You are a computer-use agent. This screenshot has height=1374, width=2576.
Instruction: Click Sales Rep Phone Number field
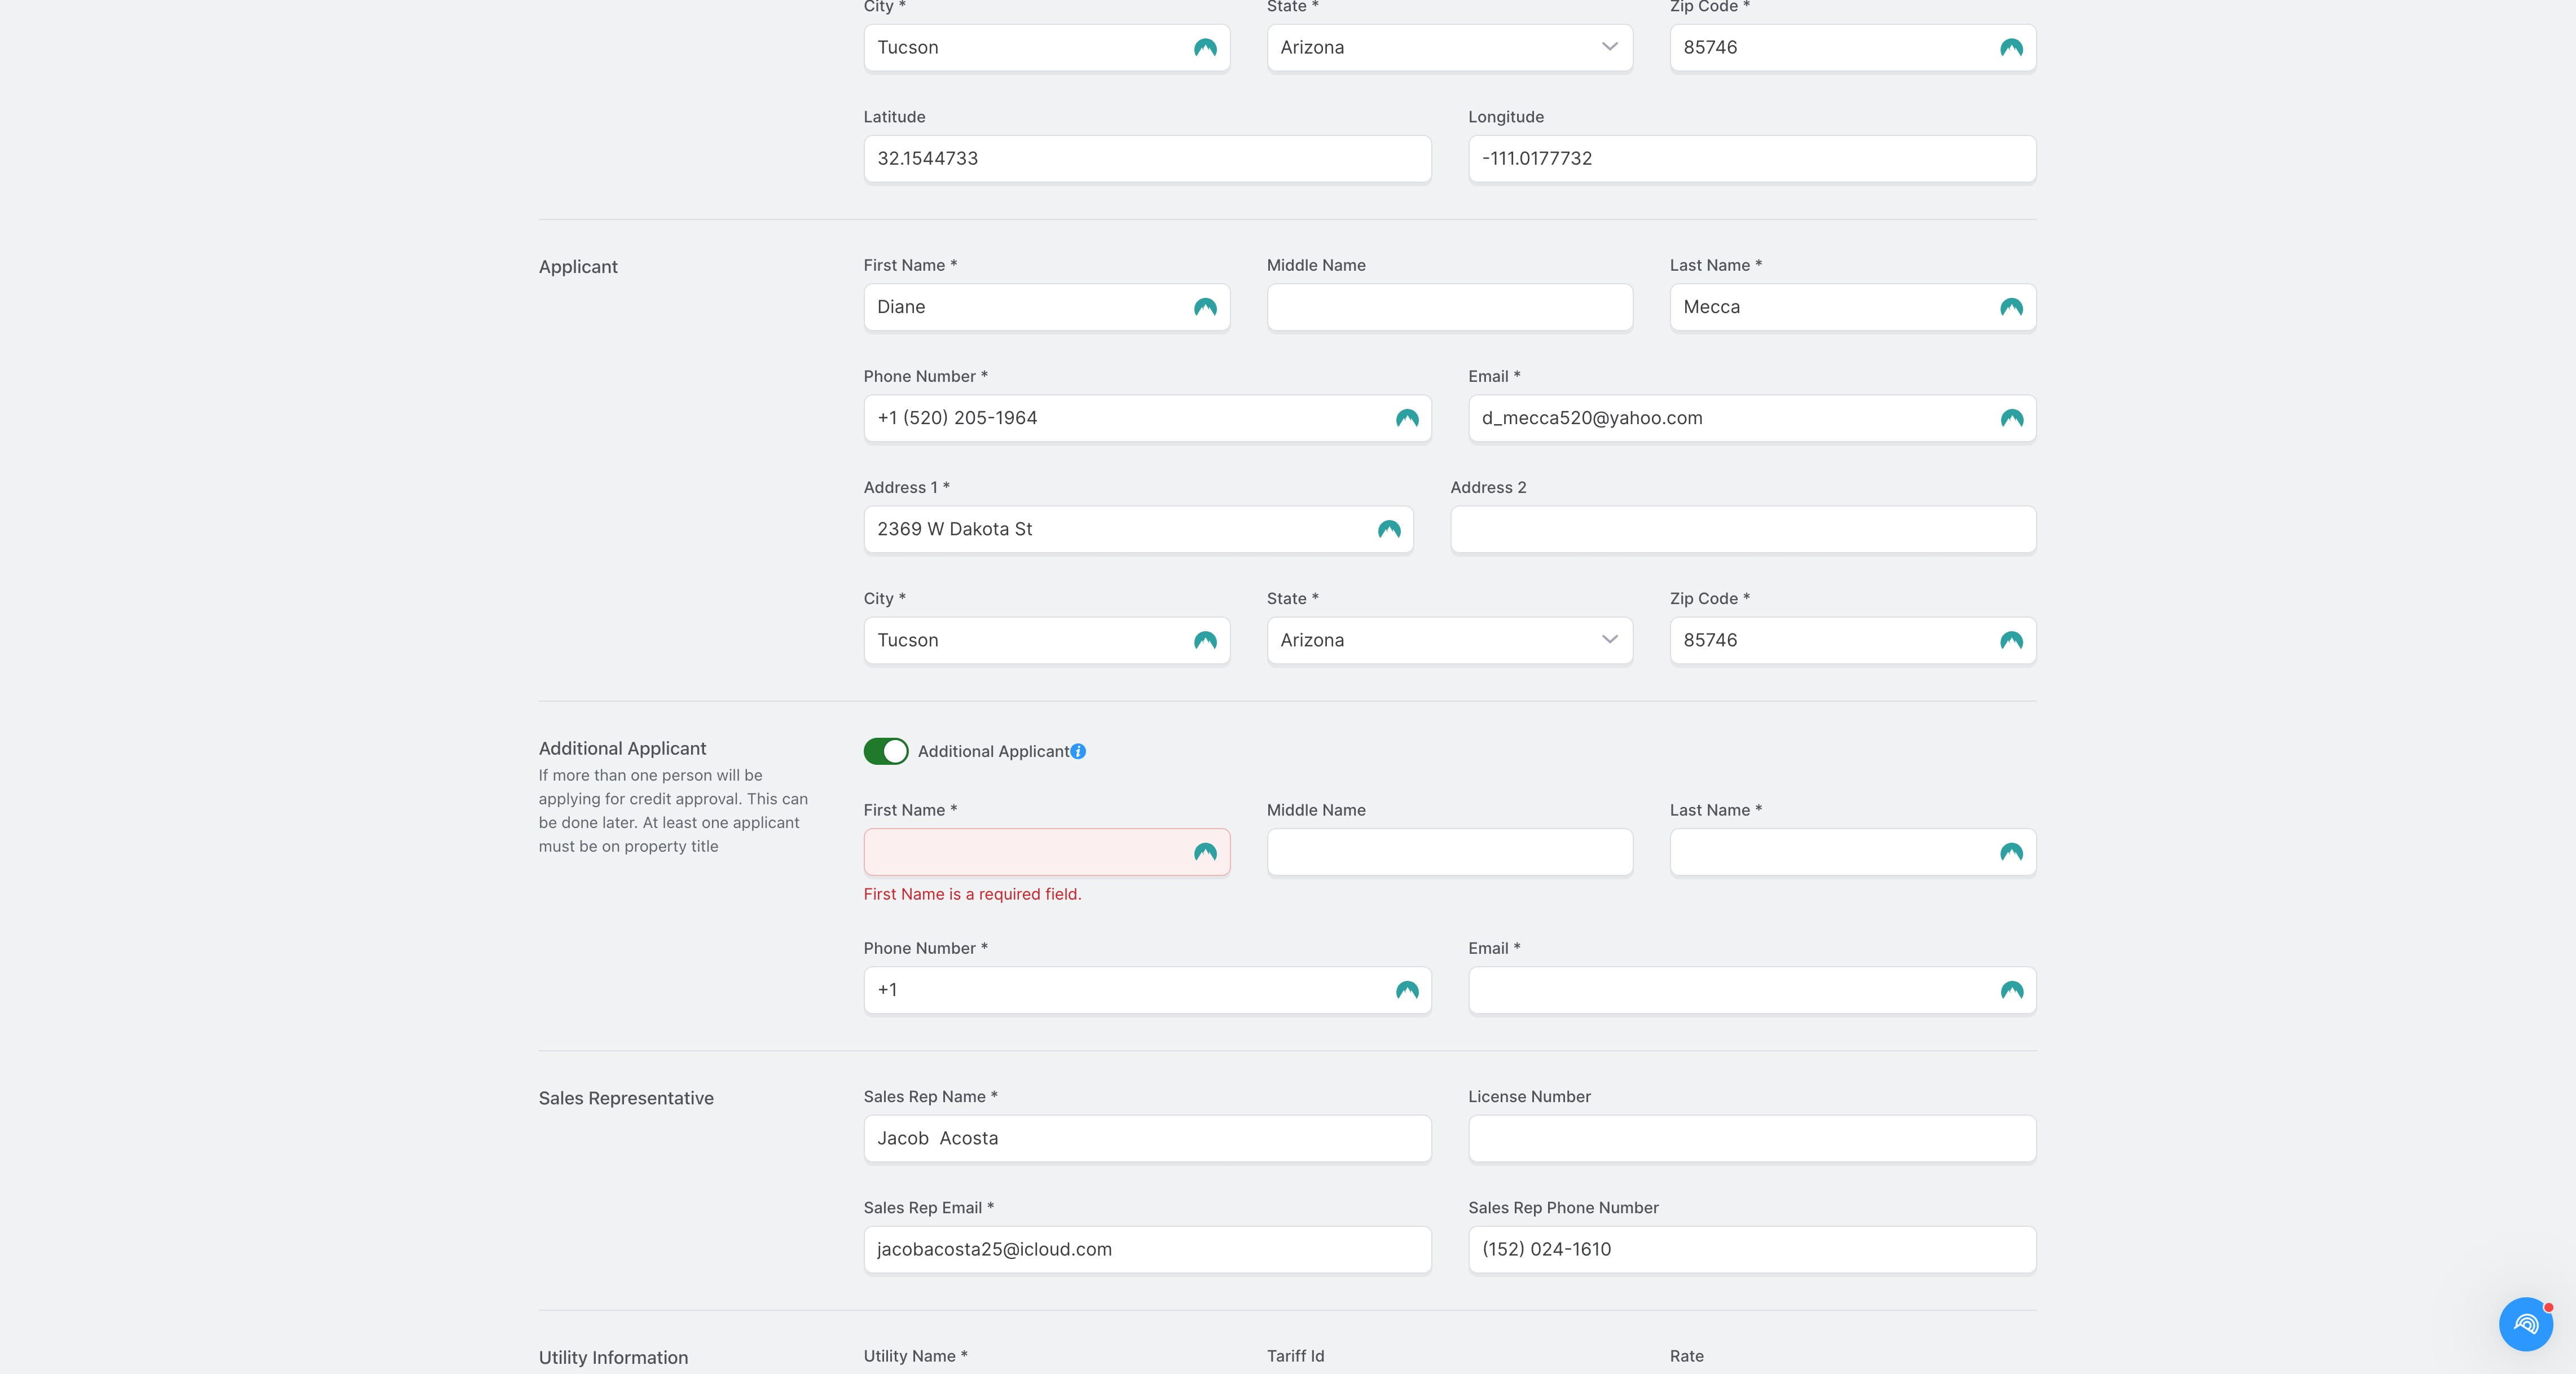click(1751, 1249)
